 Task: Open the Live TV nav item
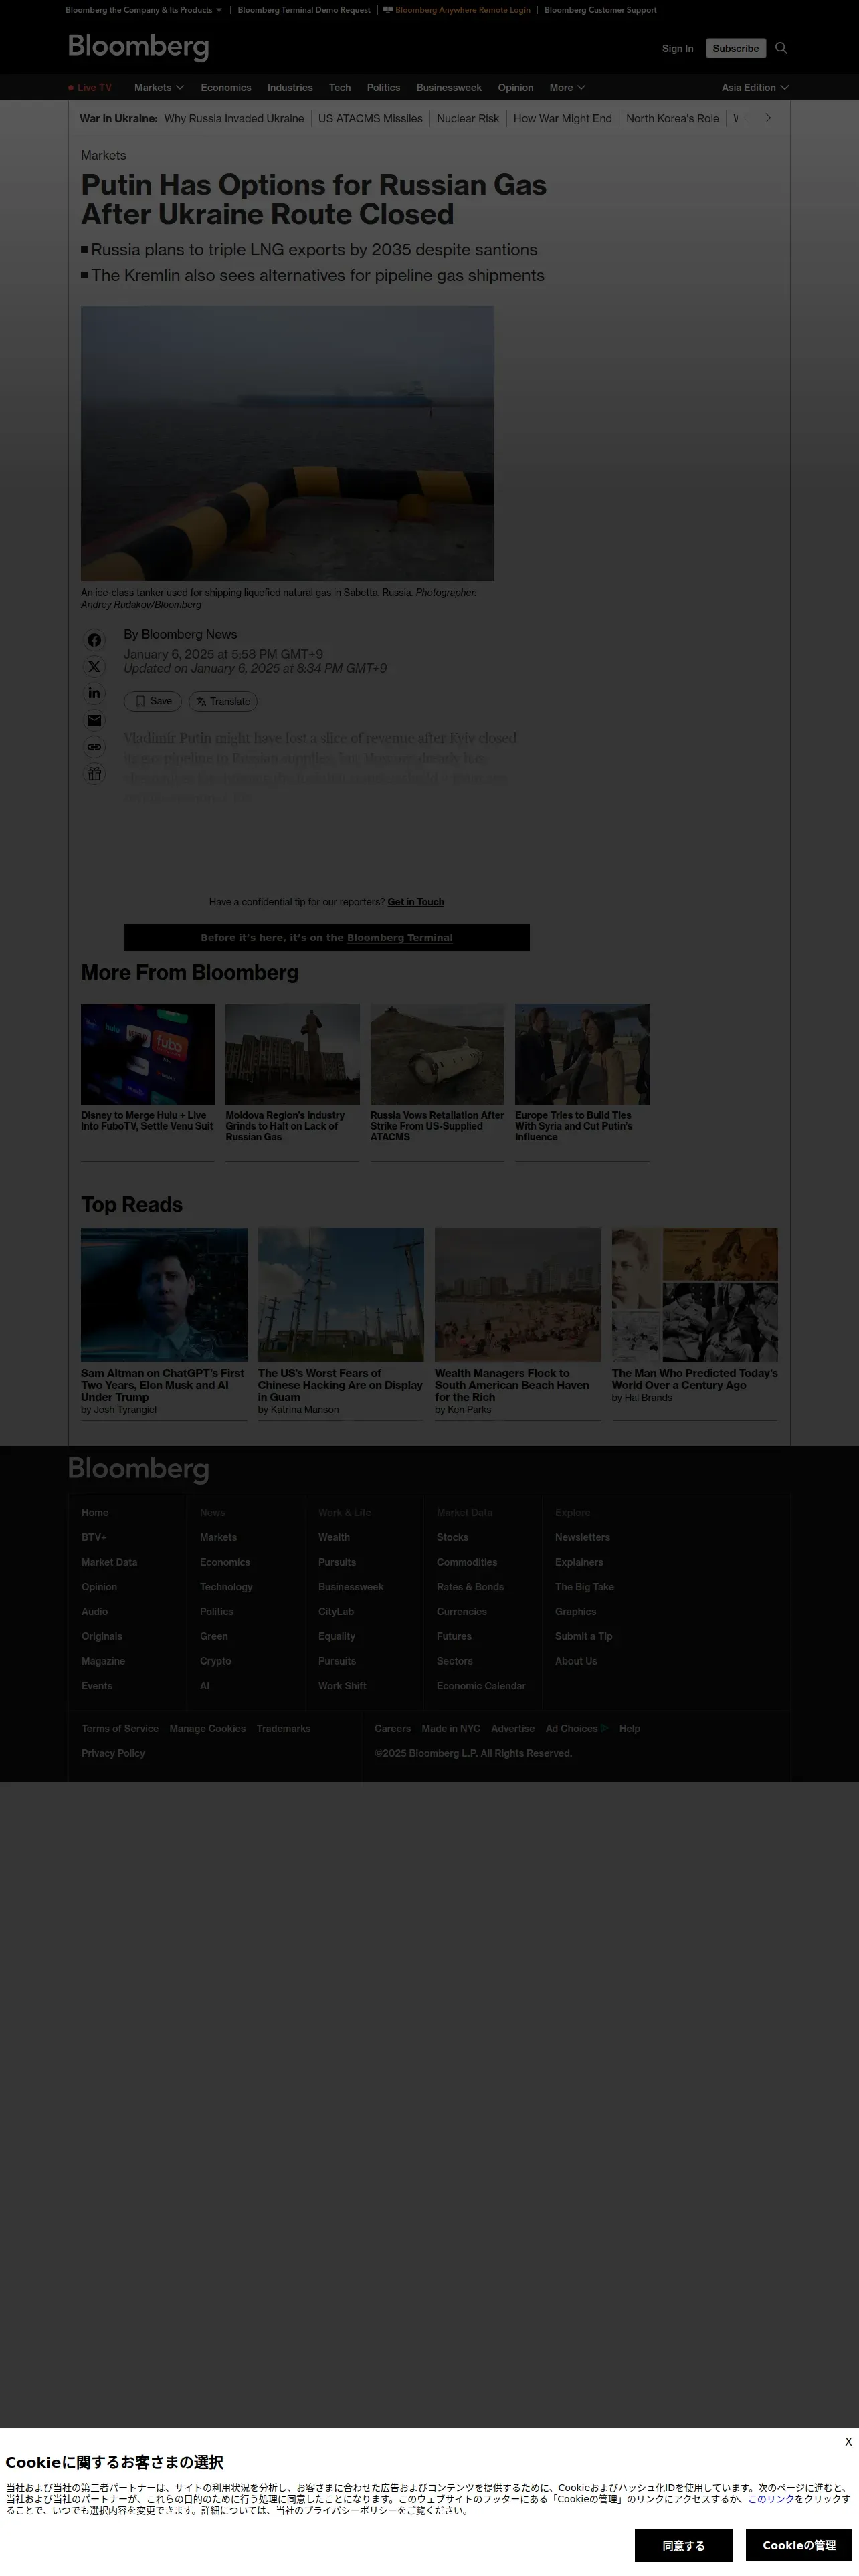pos(90,87)
